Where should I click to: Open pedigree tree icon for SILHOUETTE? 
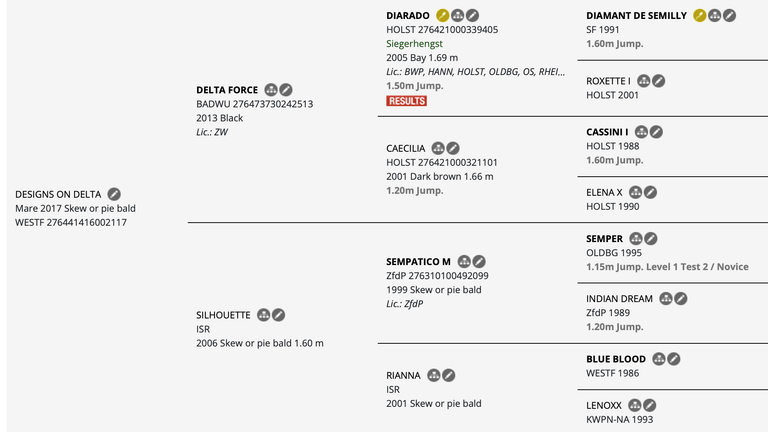click(264, 315)
